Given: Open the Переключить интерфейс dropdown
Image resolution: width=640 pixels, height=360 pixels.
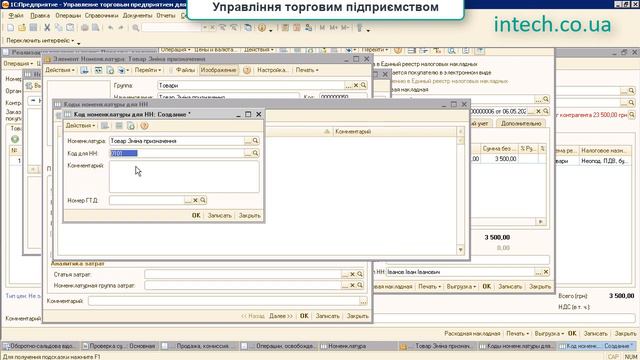Looking at the screenshot, I should click(40, 40).
